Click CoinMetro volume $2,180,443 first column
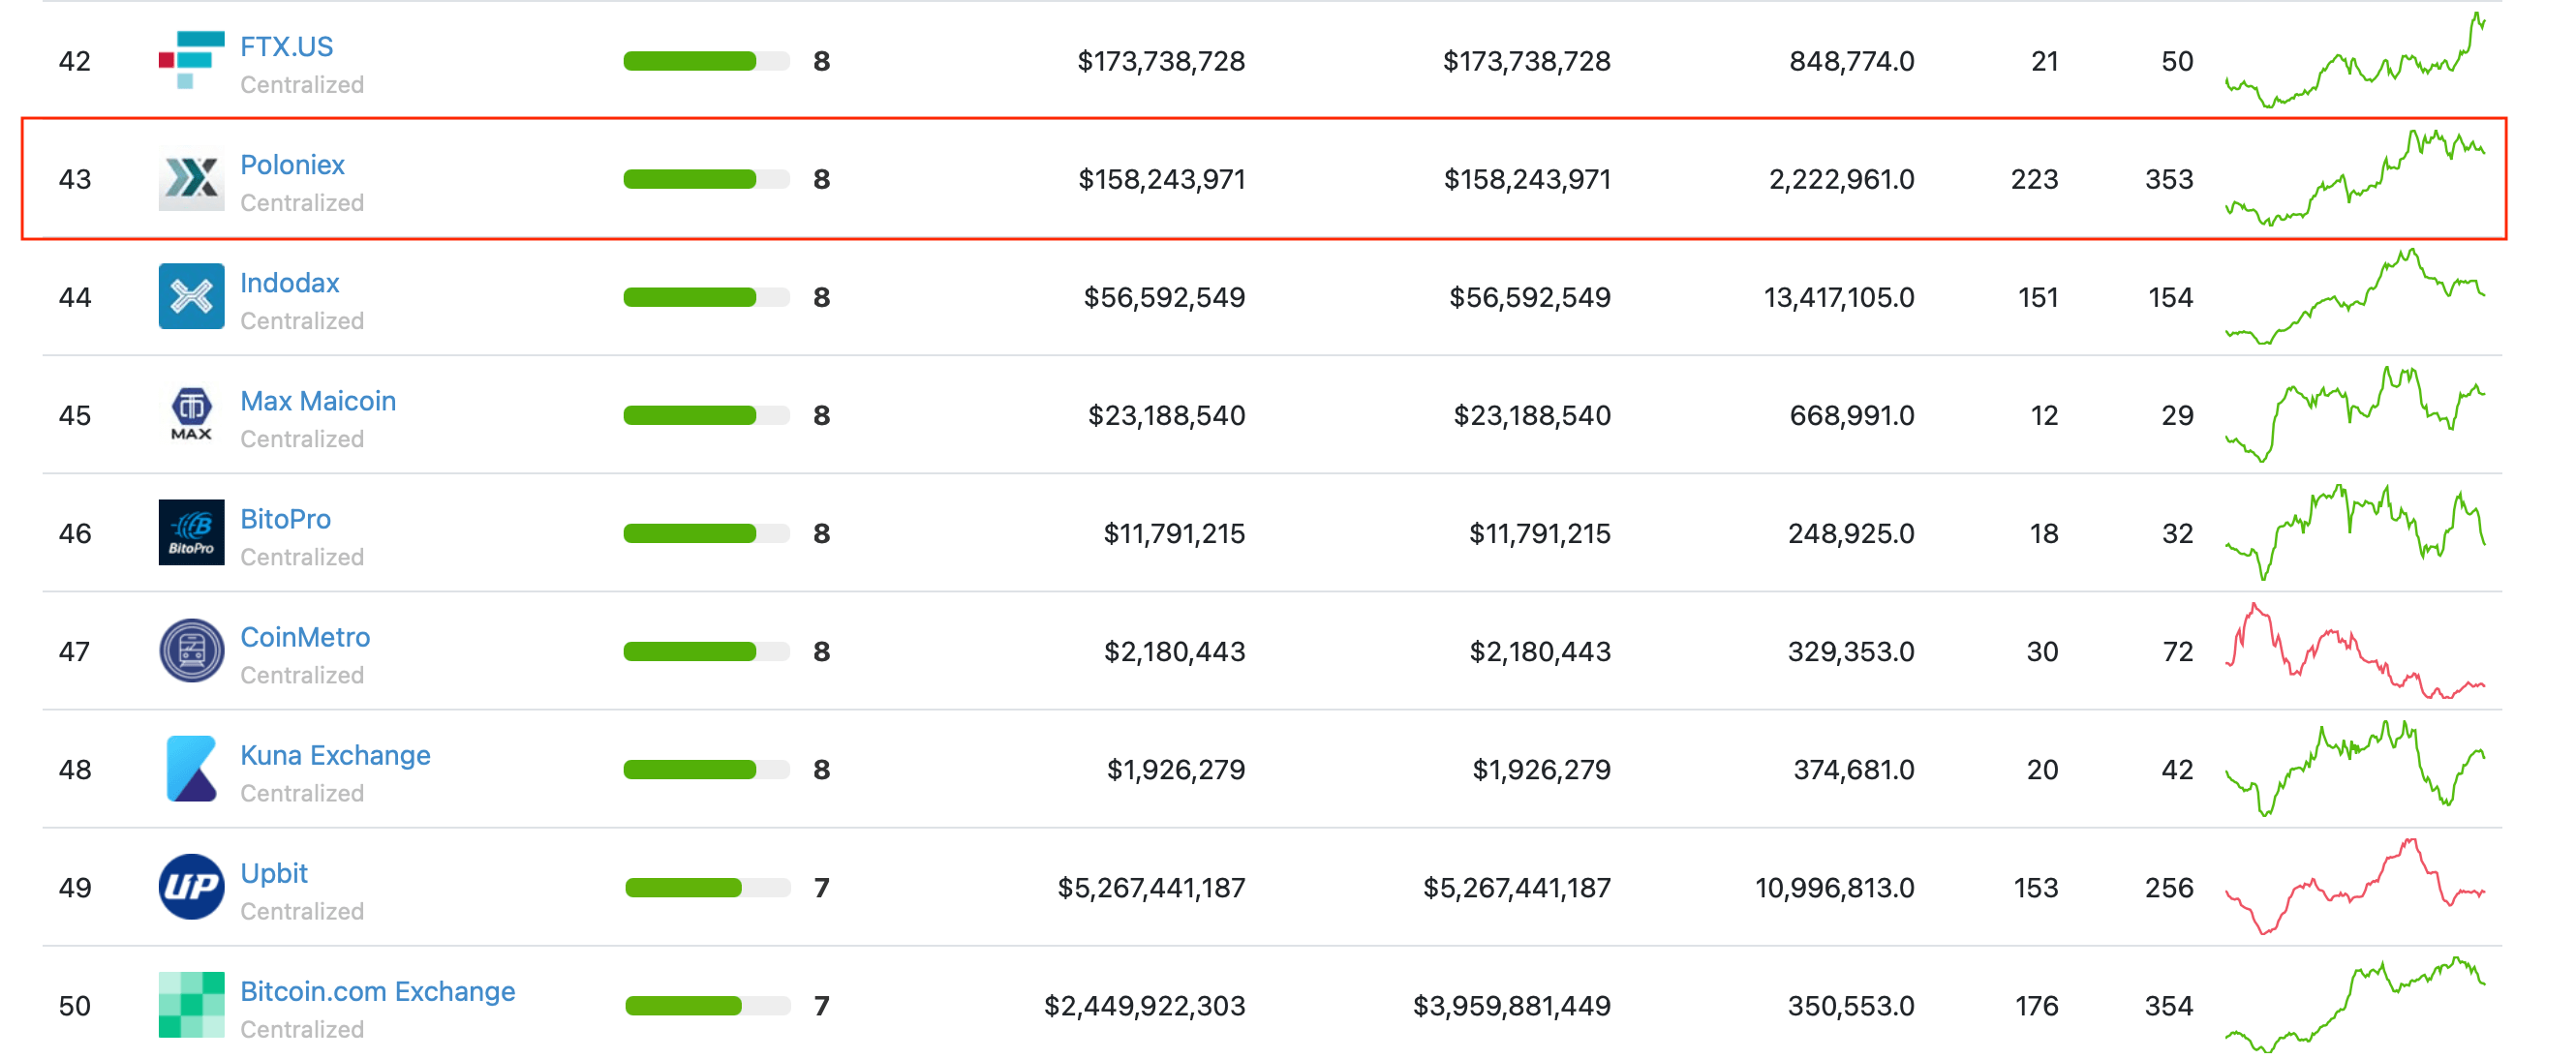The image size is (2576, 1059). coord(1174,652)
